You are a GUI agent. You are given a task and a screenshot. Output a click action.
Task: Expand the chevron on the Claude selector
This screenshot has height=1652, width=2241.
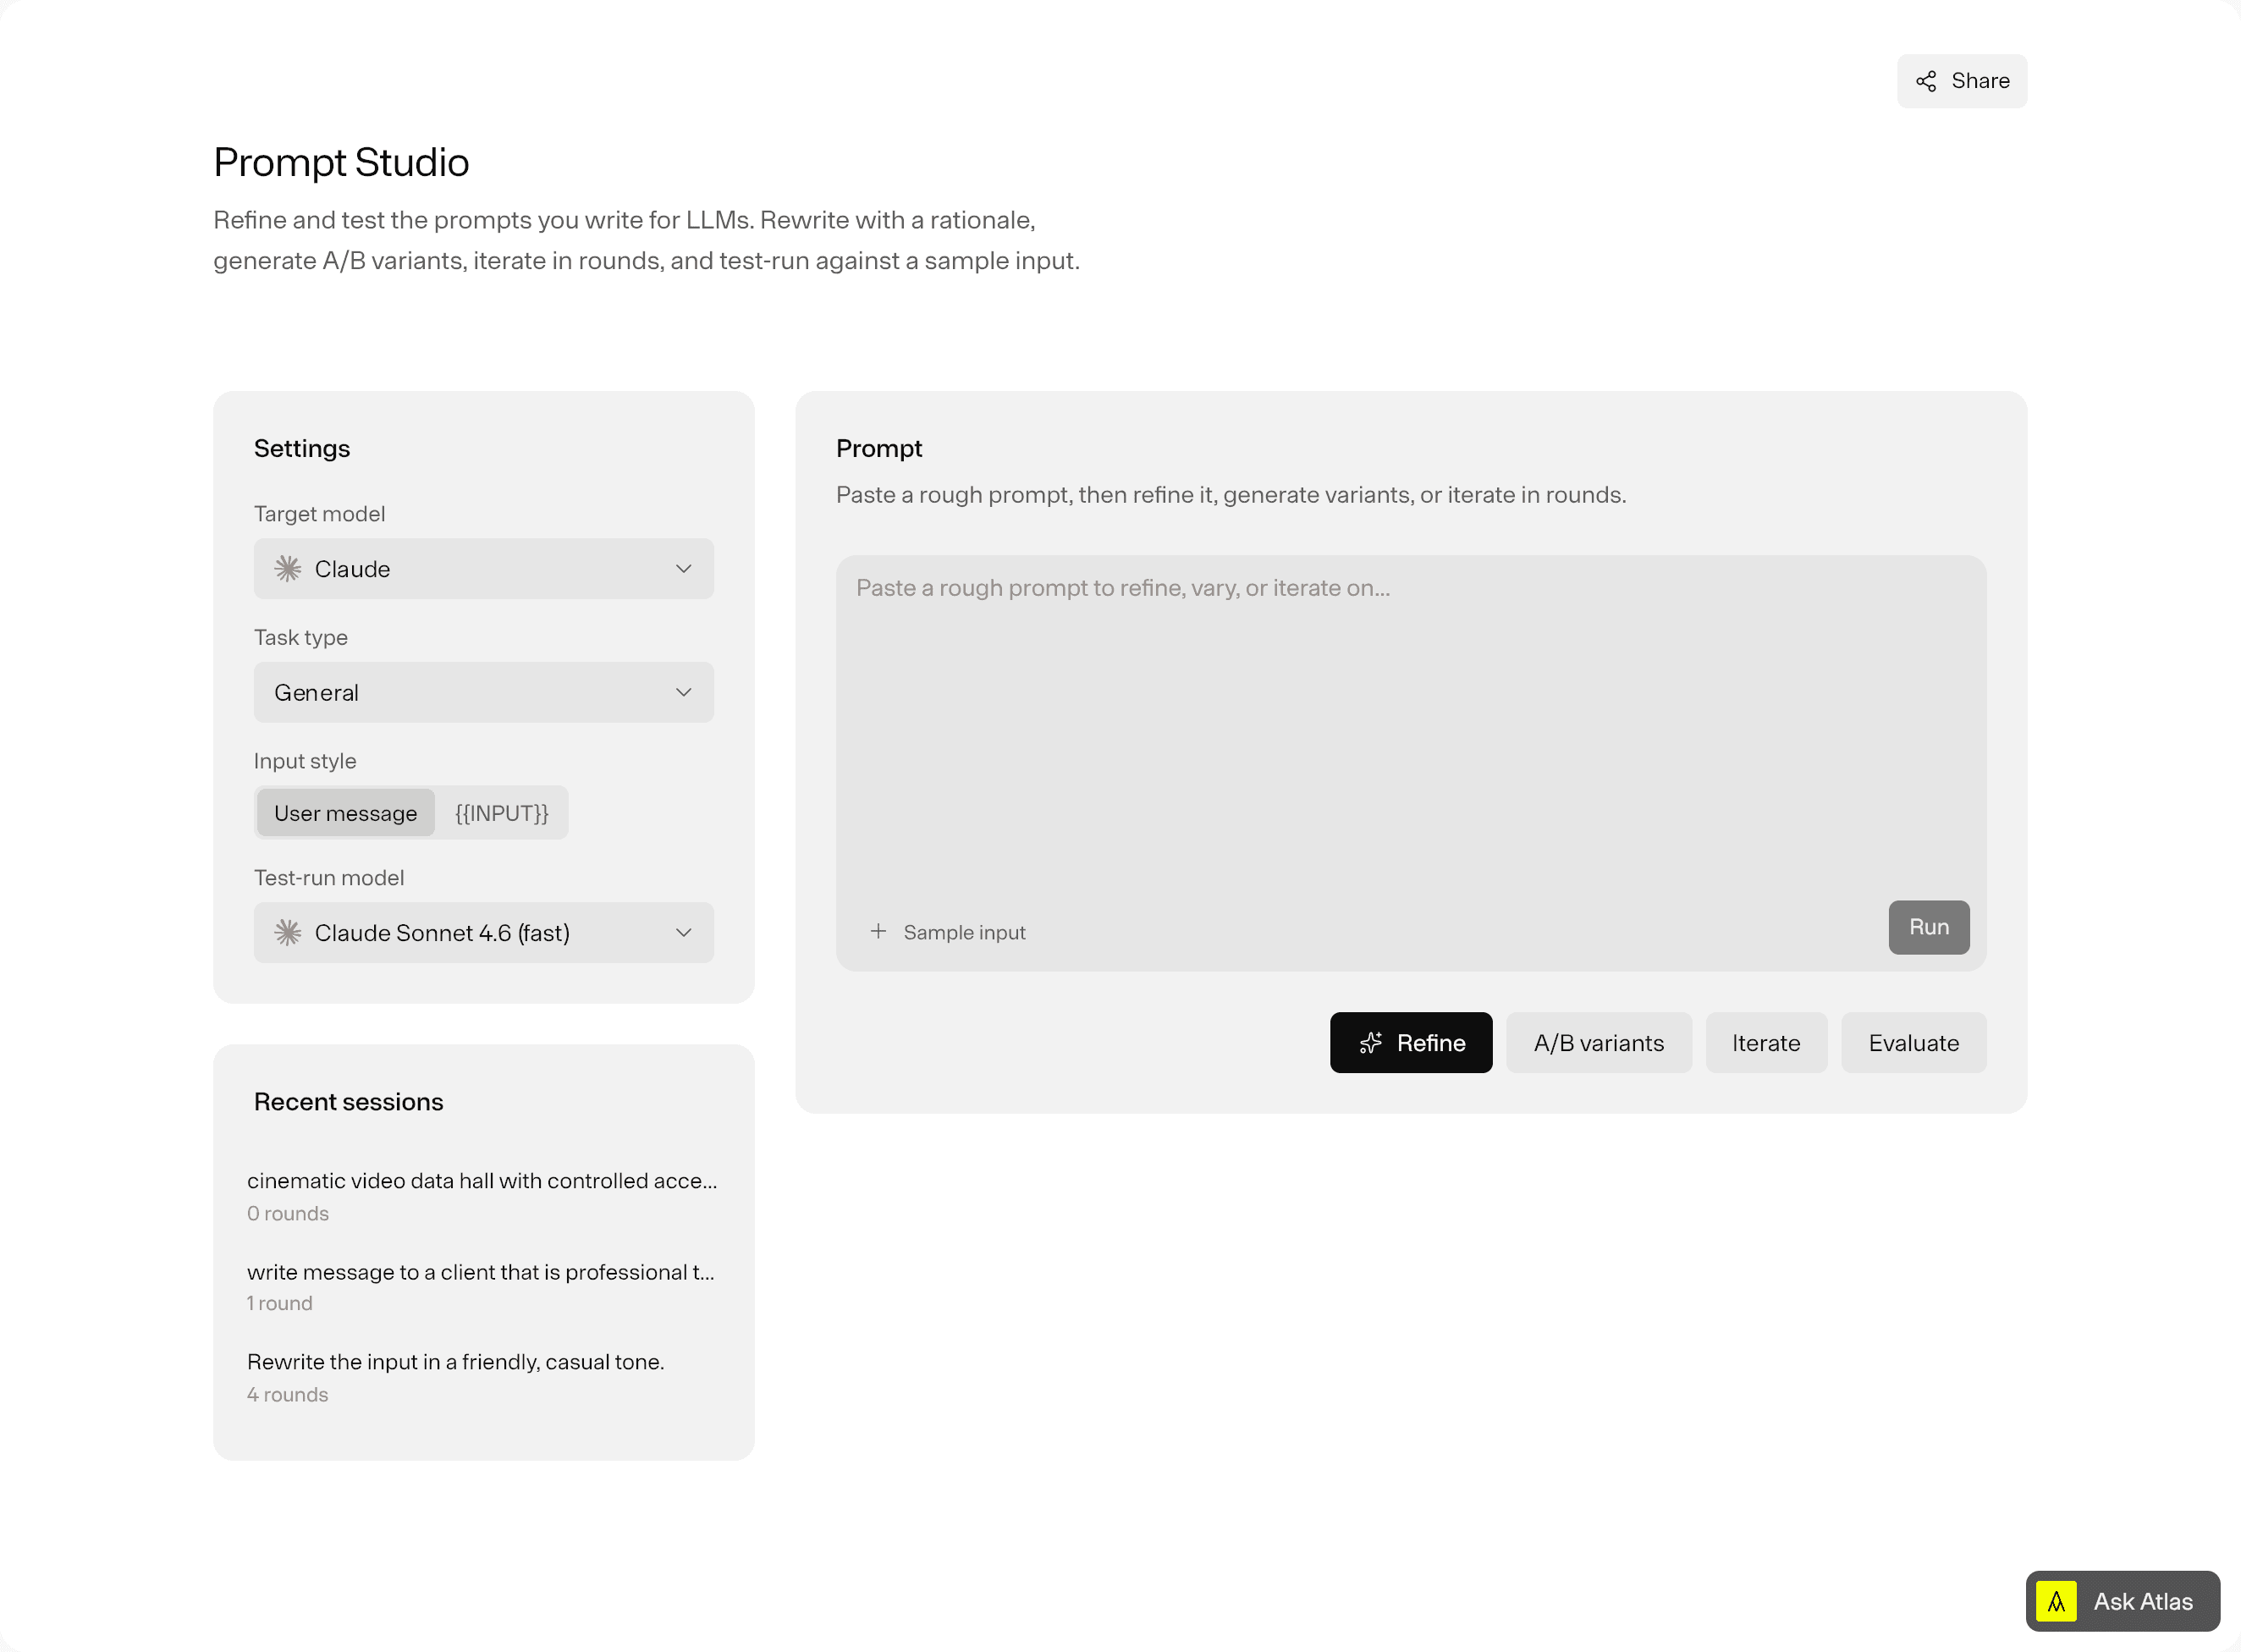tap(684, 569)
